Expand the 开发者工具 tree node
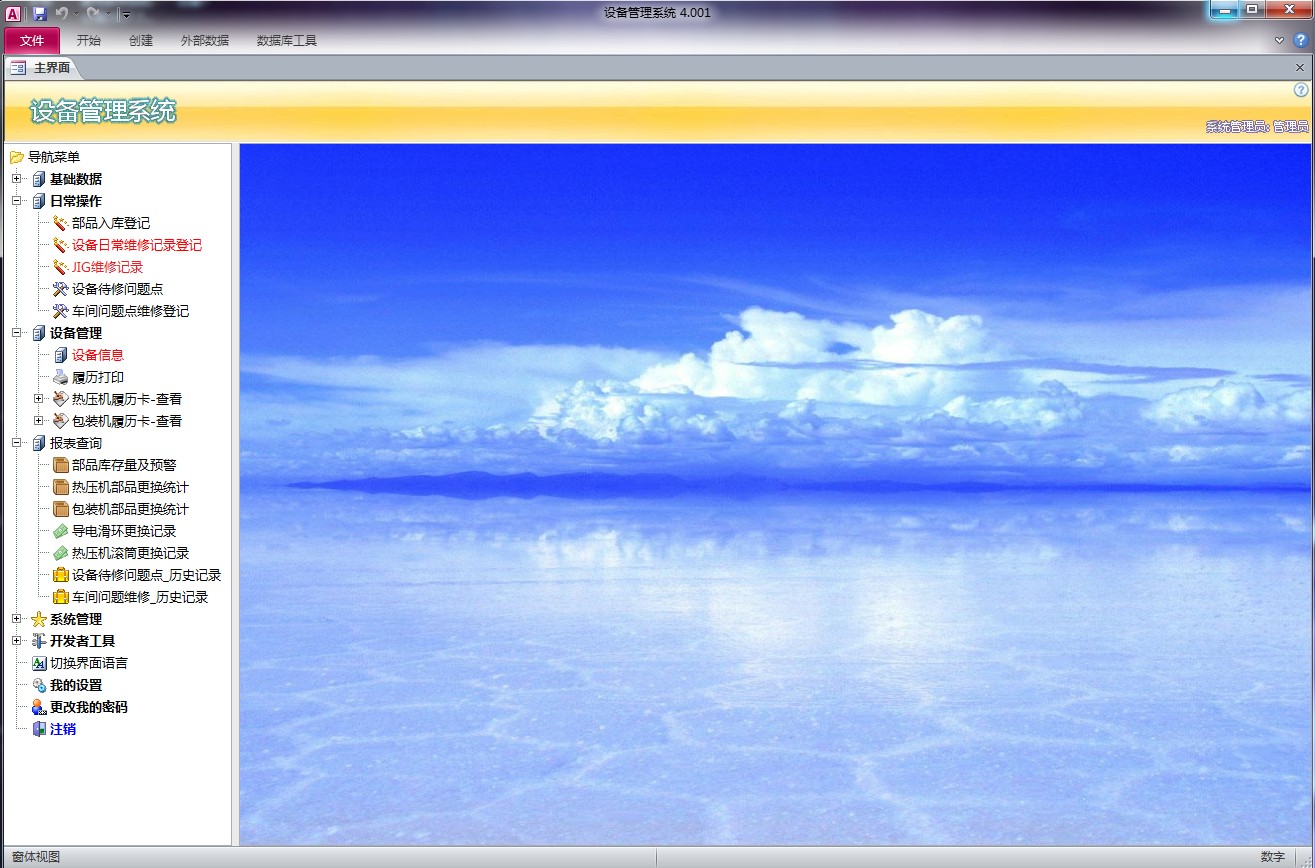This screenshot has width=1315, height=868. coord(16,641)
